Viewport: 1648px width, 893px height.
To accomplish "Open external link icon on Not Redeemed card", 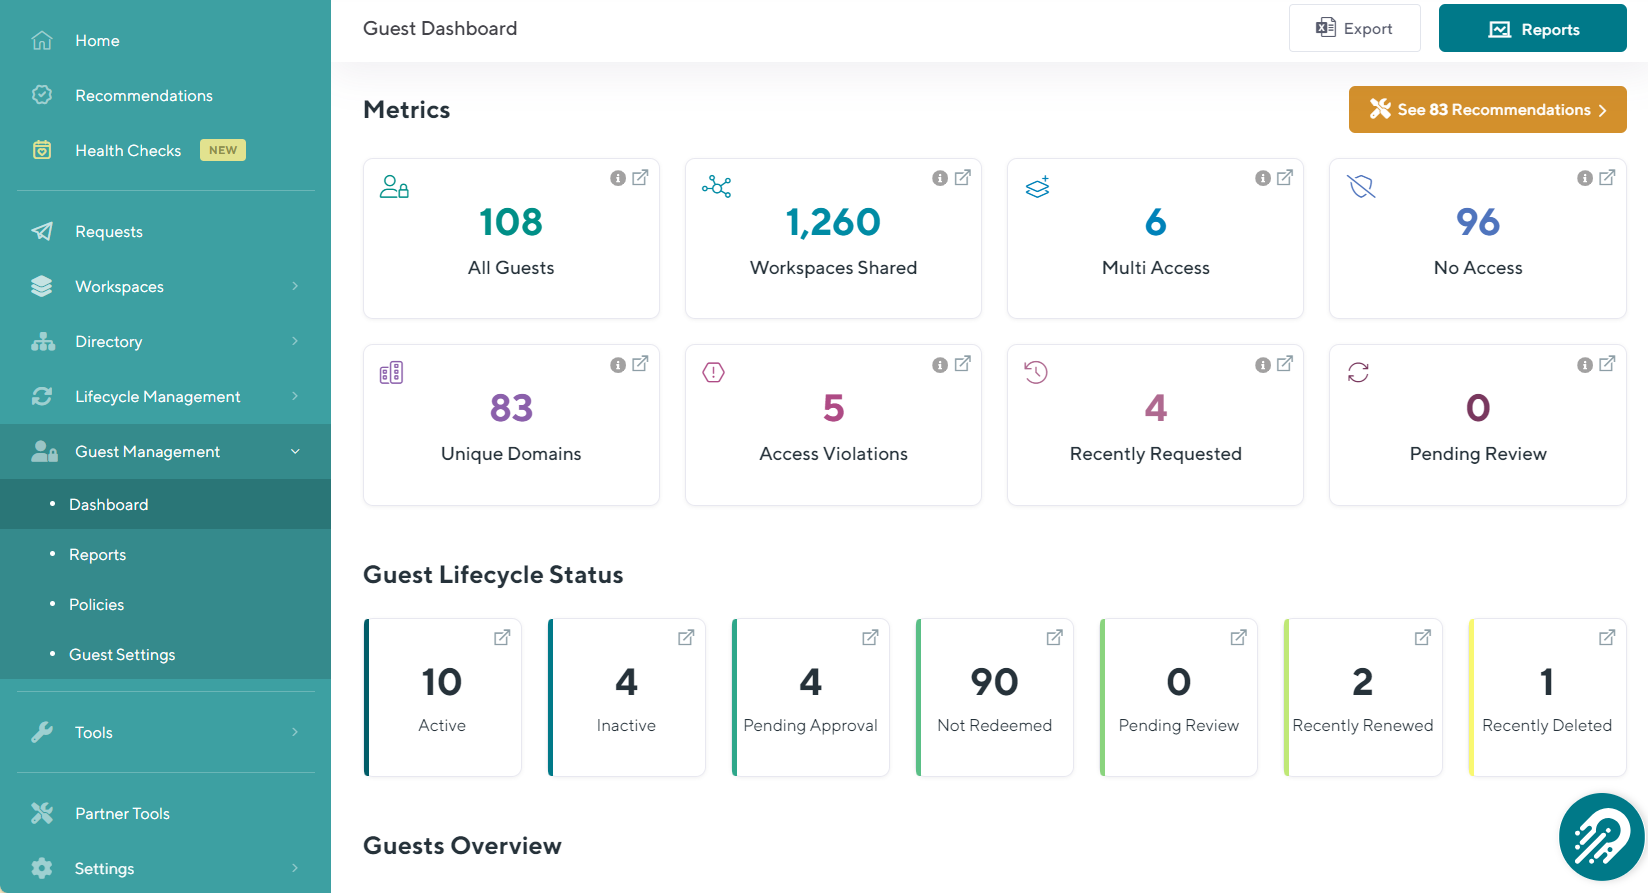I will click(x=1054, y=638).
